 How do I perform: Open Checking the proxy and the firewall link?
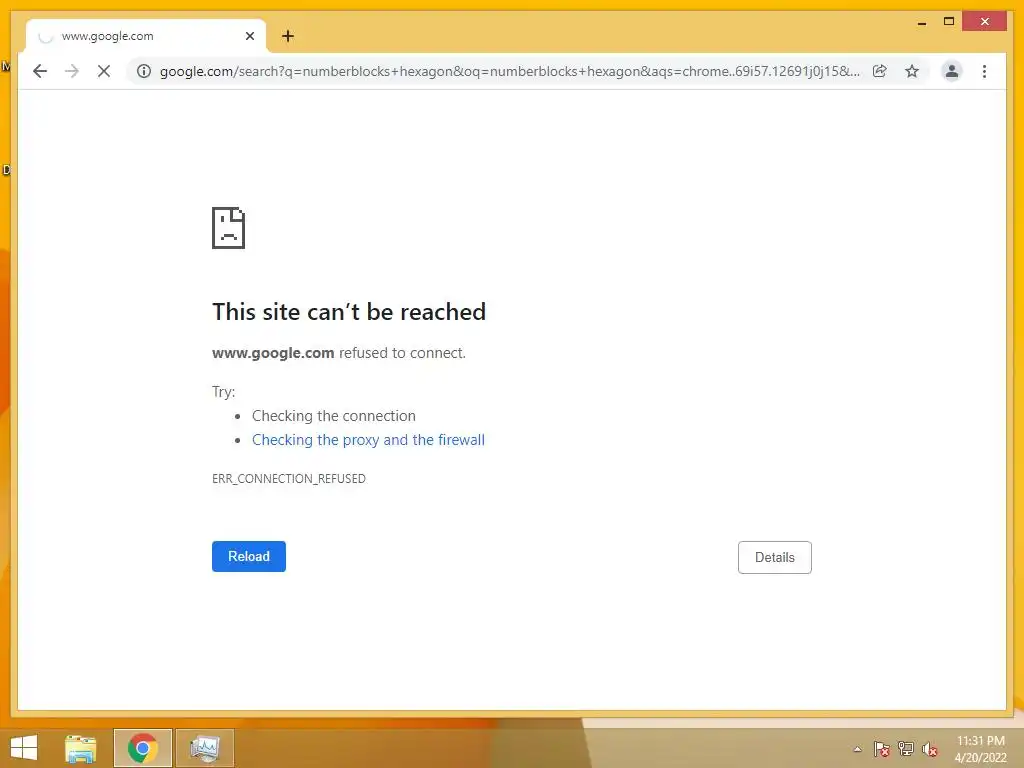(x=368, y=440)
